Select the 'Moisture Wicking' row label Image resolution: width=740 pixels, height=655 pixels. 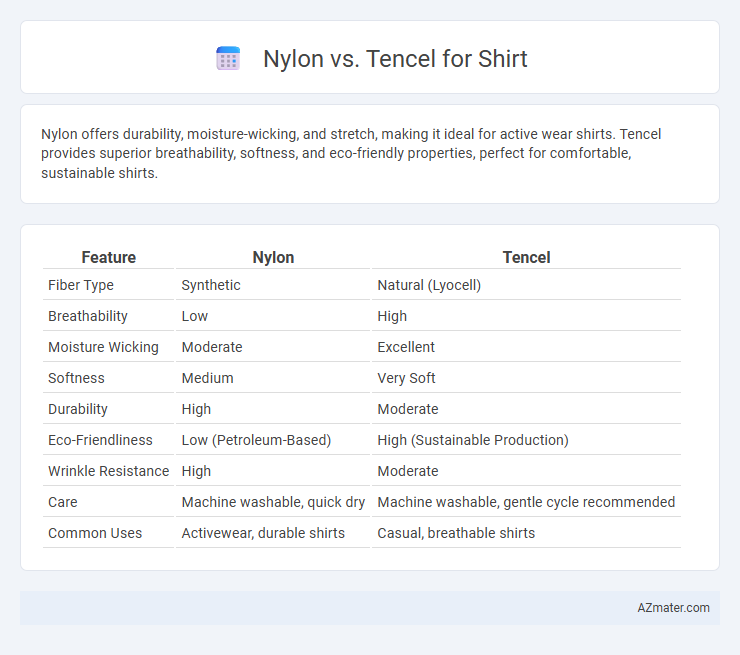(x=103, y=347)
